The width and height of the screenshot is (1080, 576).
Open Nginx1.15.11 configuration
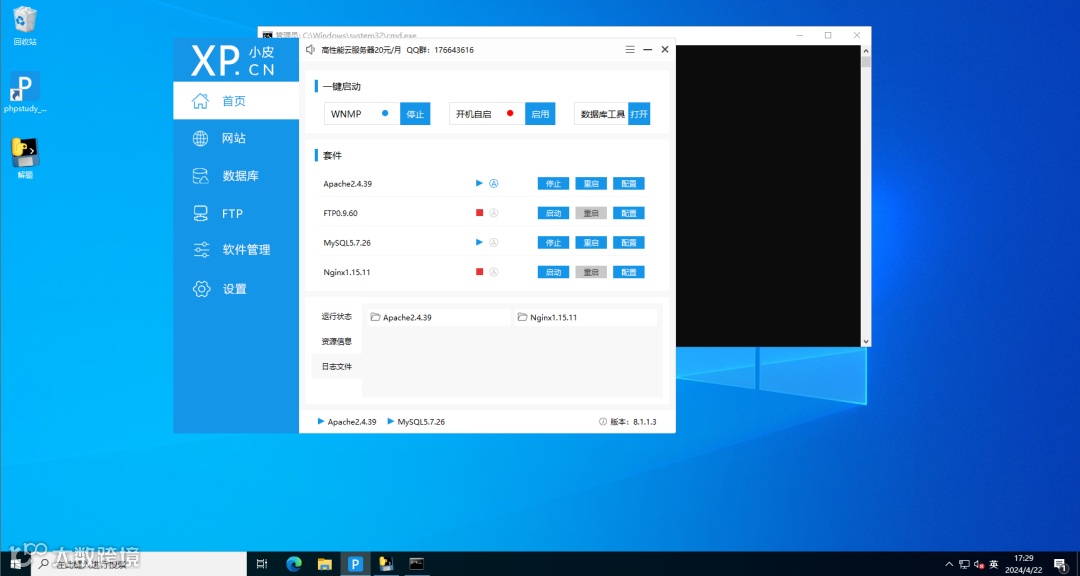pos(629,272)
